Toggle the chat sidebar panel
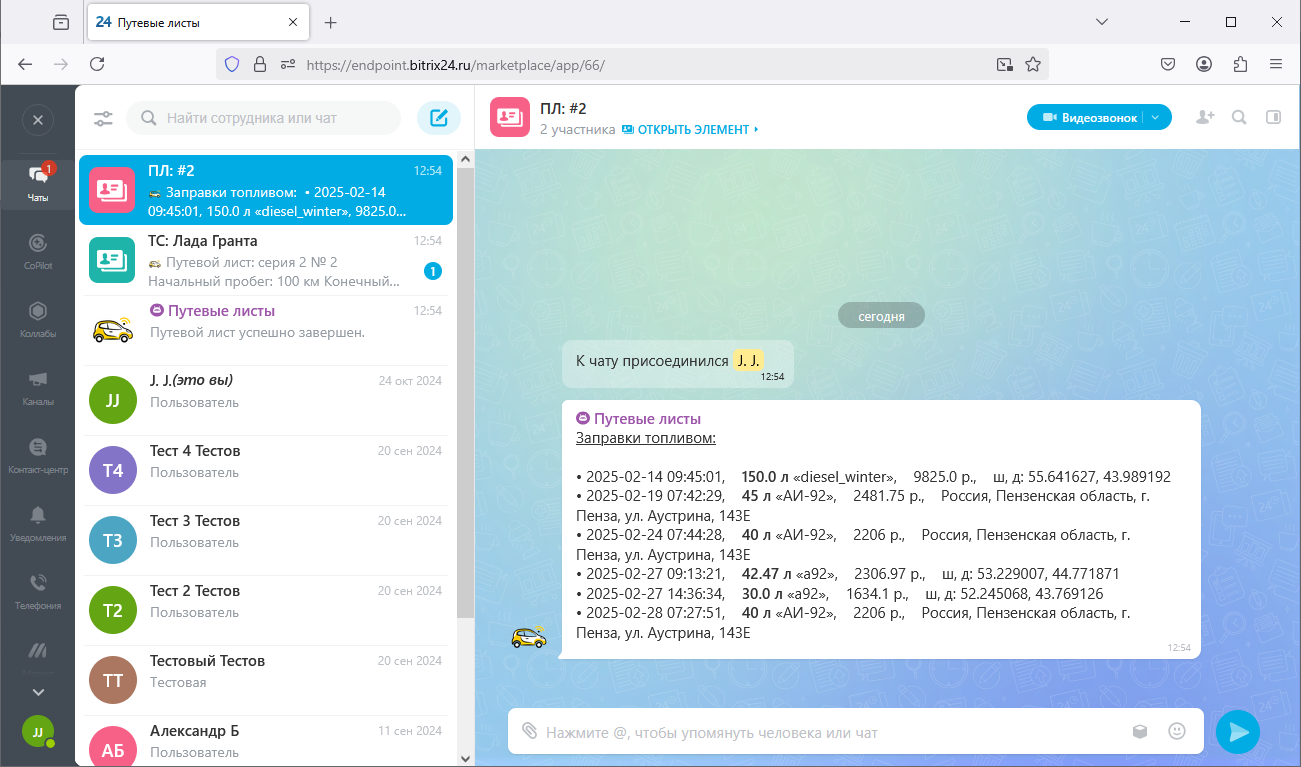 point(1273,118)
